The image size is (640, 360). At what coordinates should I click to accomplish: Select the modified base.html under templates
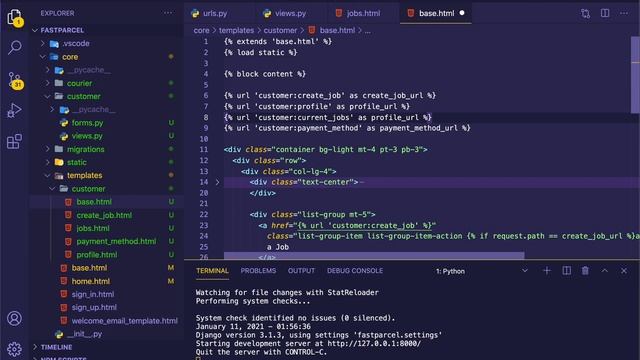click(89, 268)
